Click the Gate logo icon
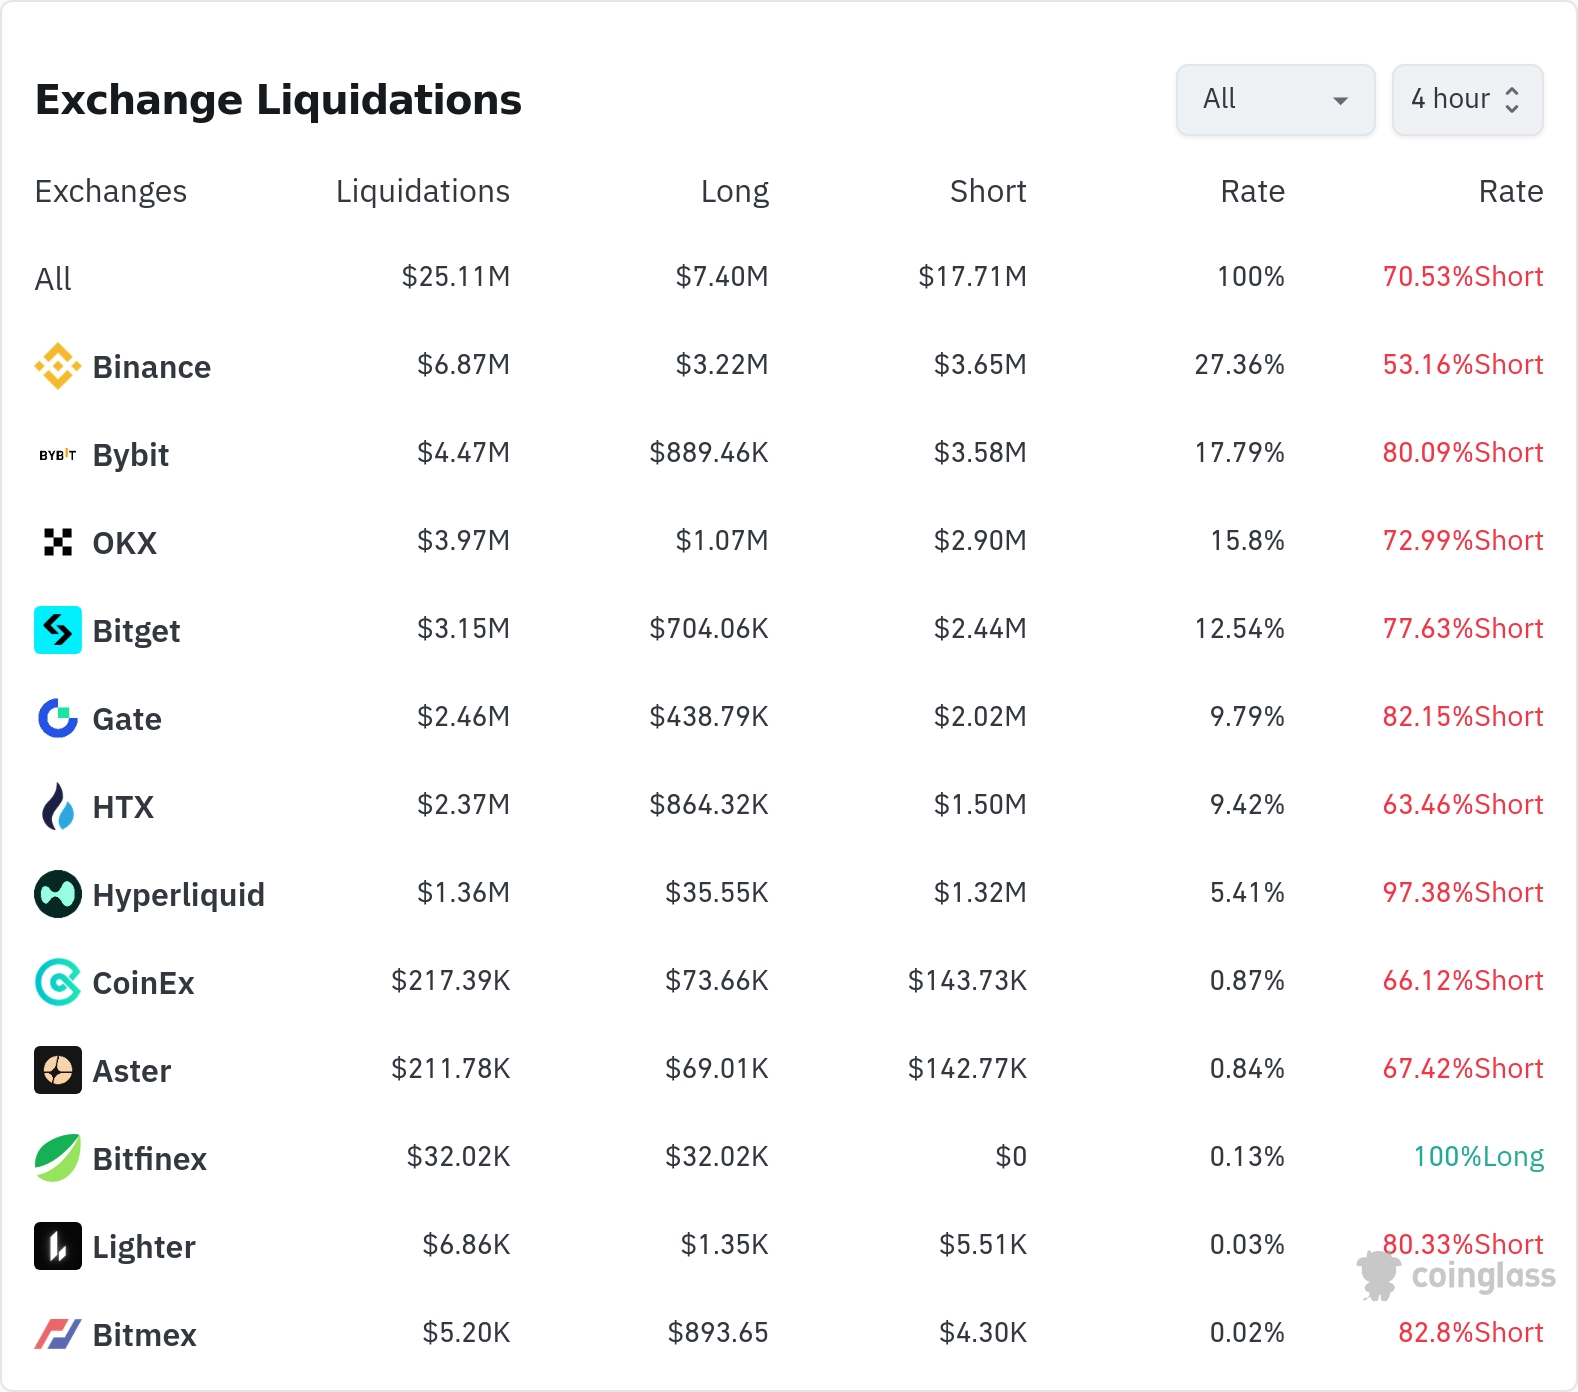The width and height of the screenshot is (1578, 1392). point(58,718)
